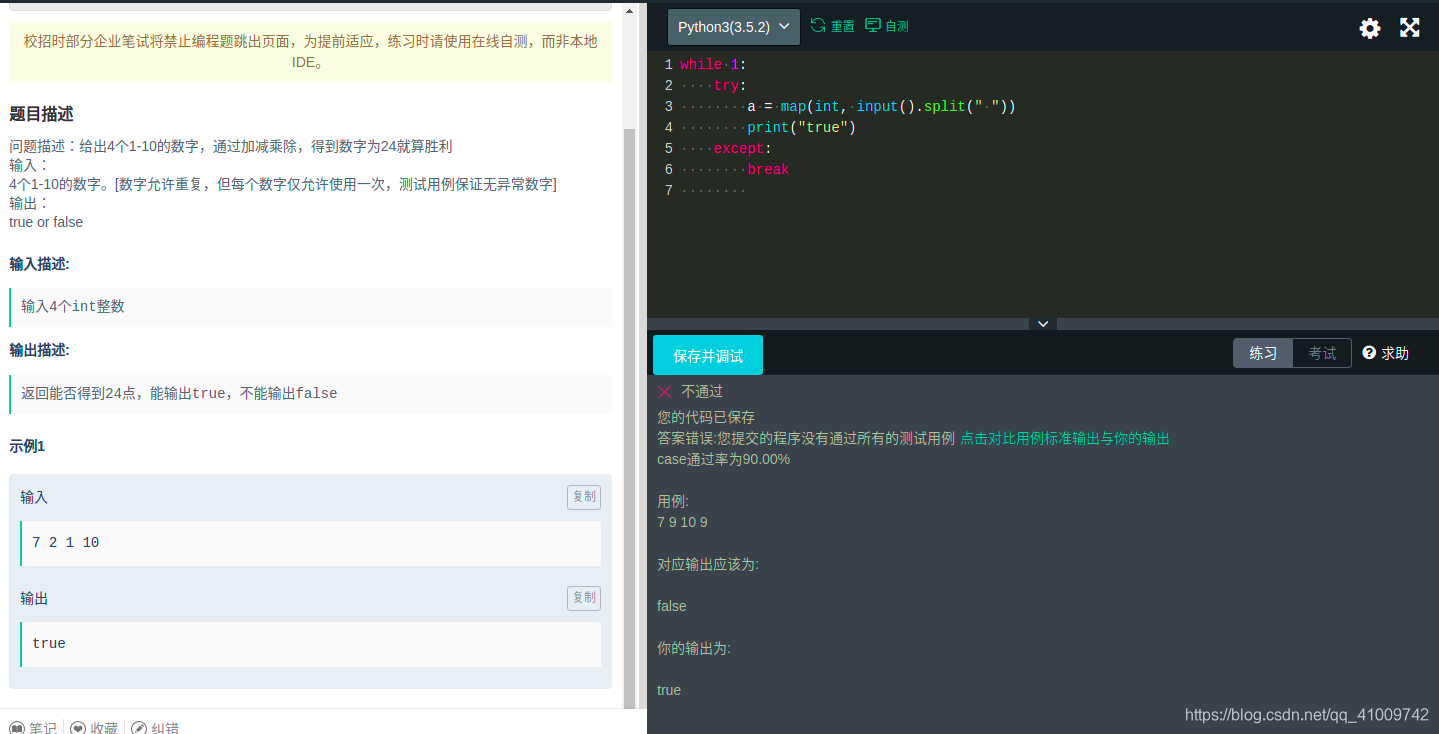Viewport: 1439px width, 734px height.
Task: Click the 'case通过率为90.00%' text
Action: click(x=723, y=459)
